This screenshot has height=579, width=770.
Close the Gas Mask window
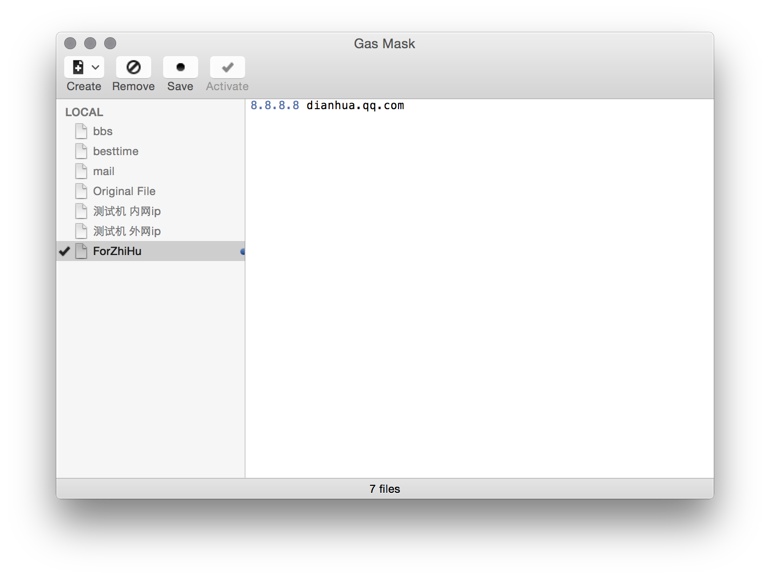[x=70, y=43]
